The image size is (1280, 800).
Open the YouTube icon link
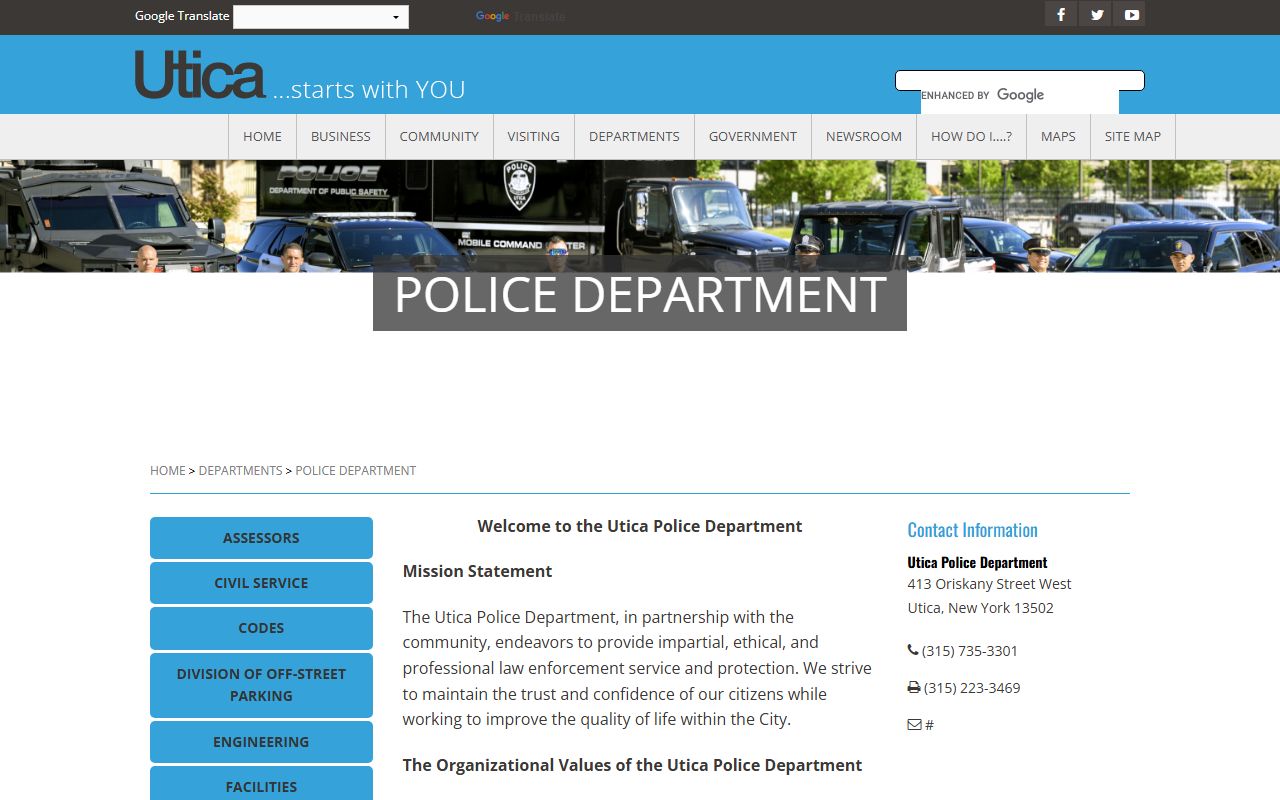click(x=1131, y=15)
